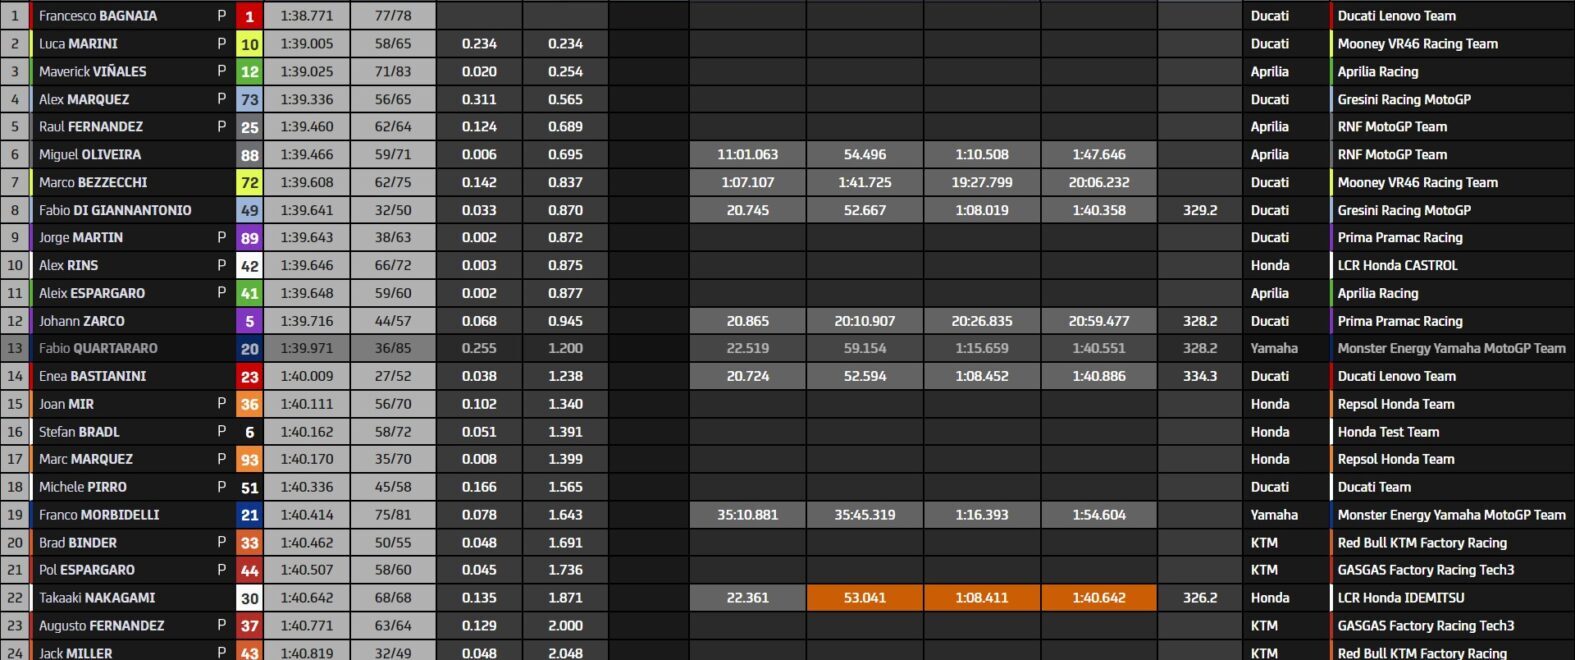Click lap count 36/85 cell
Viewport: 1575px width, 660px height.
point(393,349)
